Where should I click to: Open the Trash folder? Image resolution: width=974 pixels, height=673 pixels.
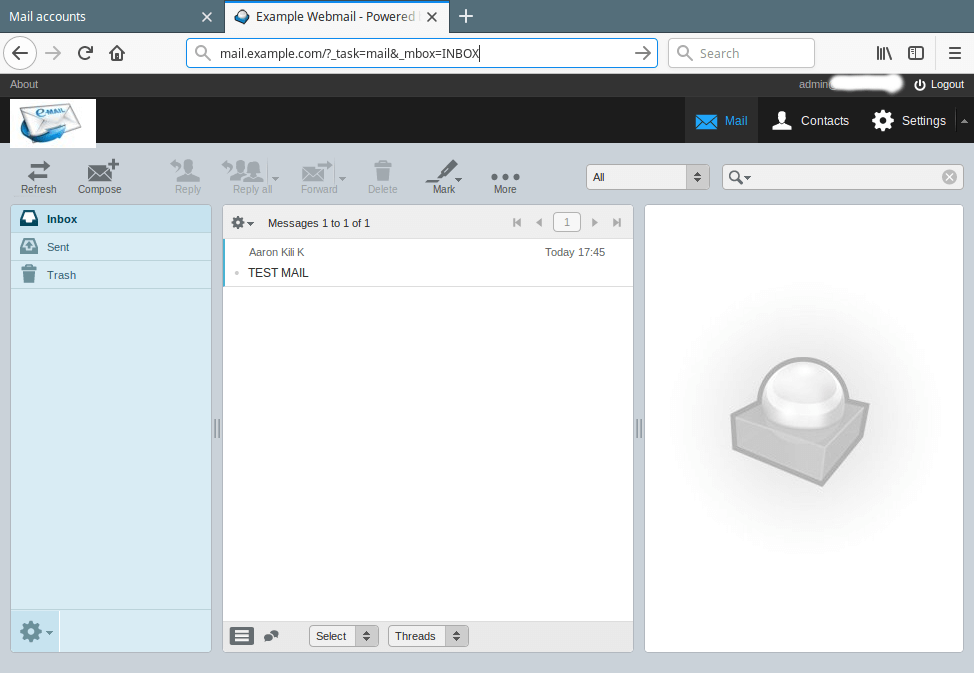tap(61, 275)
